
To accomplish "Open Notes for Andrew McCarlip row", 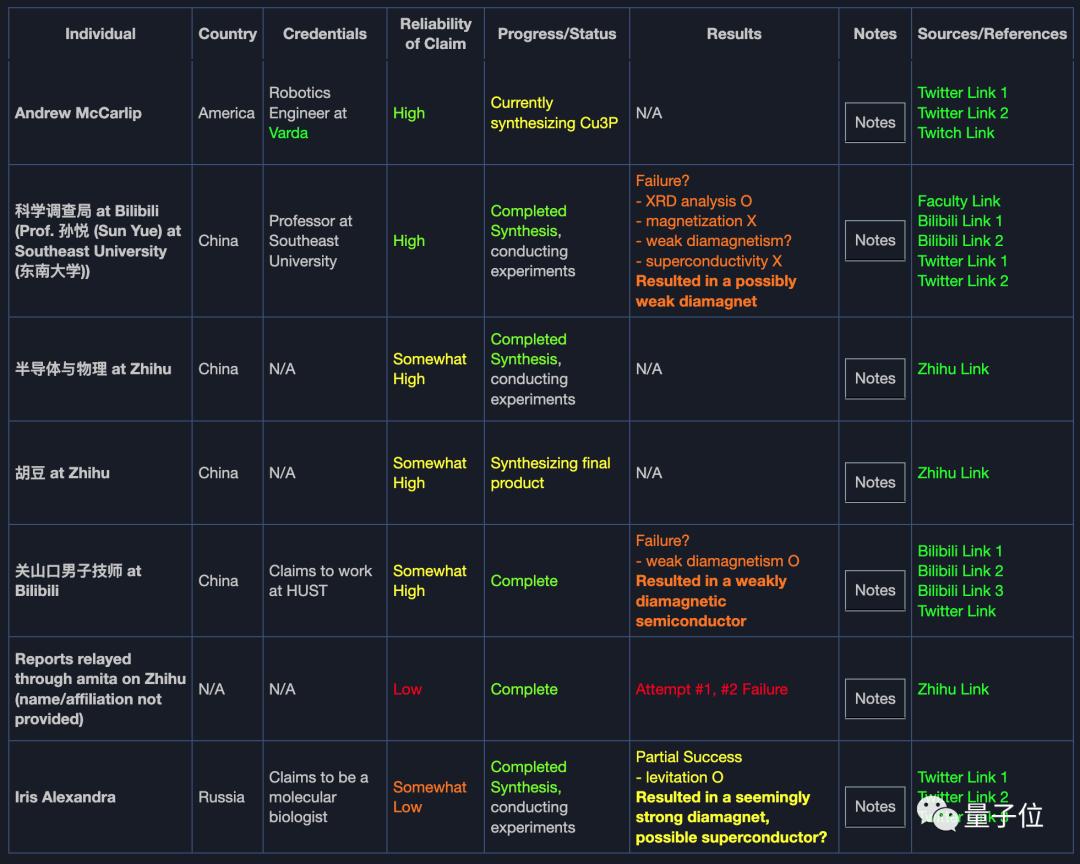I will (874, 123).
